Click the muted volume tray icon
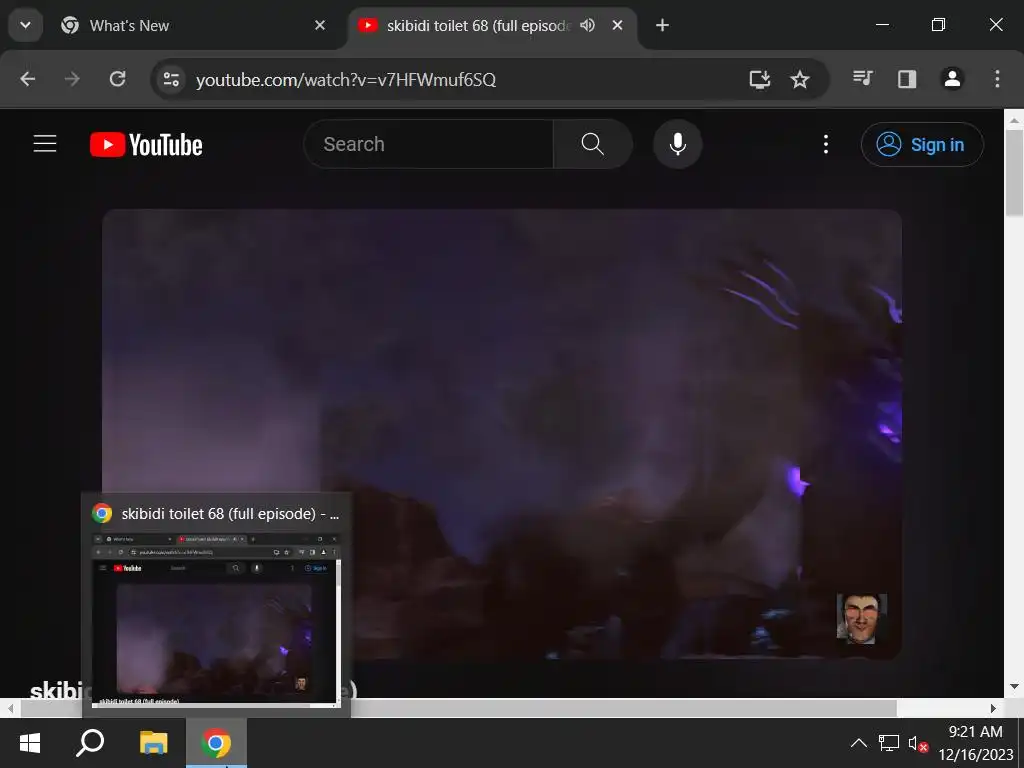1024x768 pixels. [x=918, y=743]
